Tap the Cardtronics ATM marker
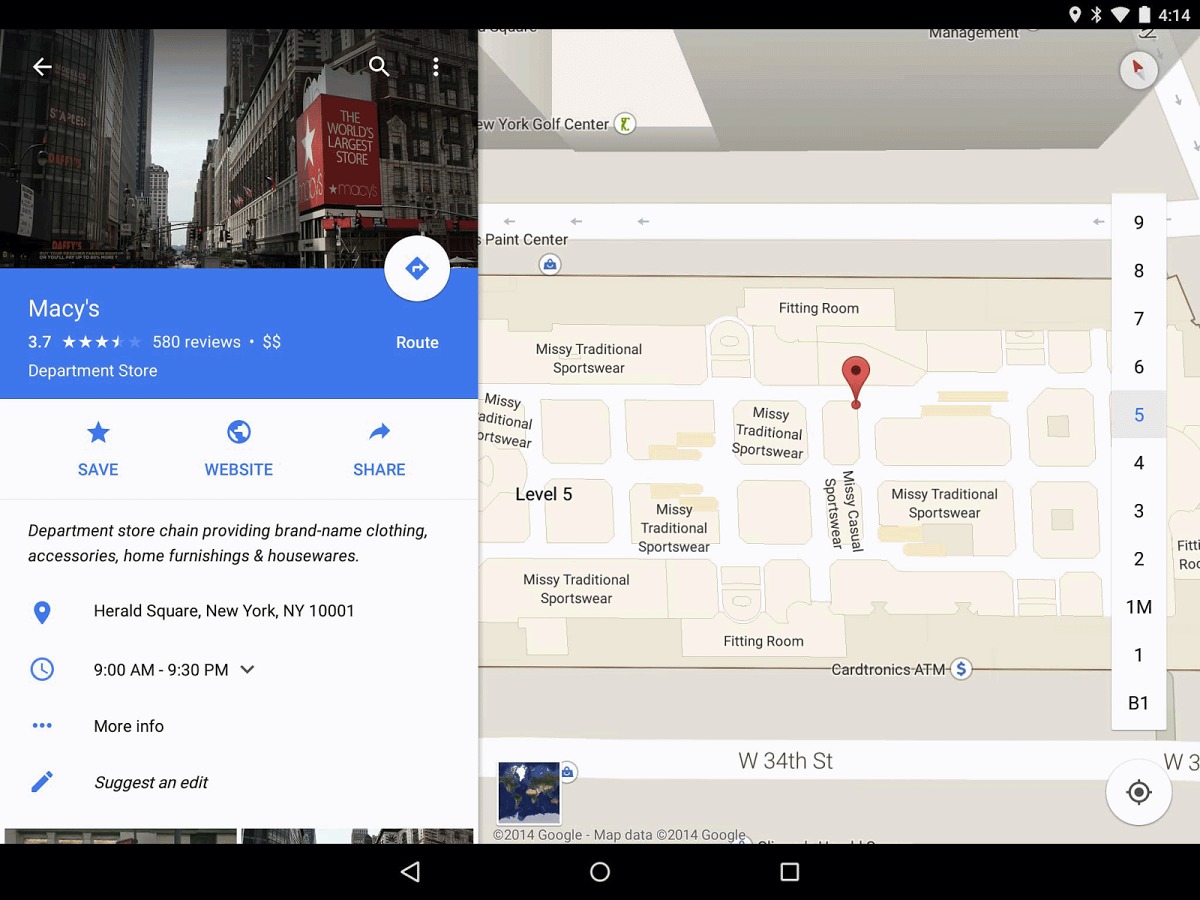Screen dimensions: 1200x900 tap(961, 669)
